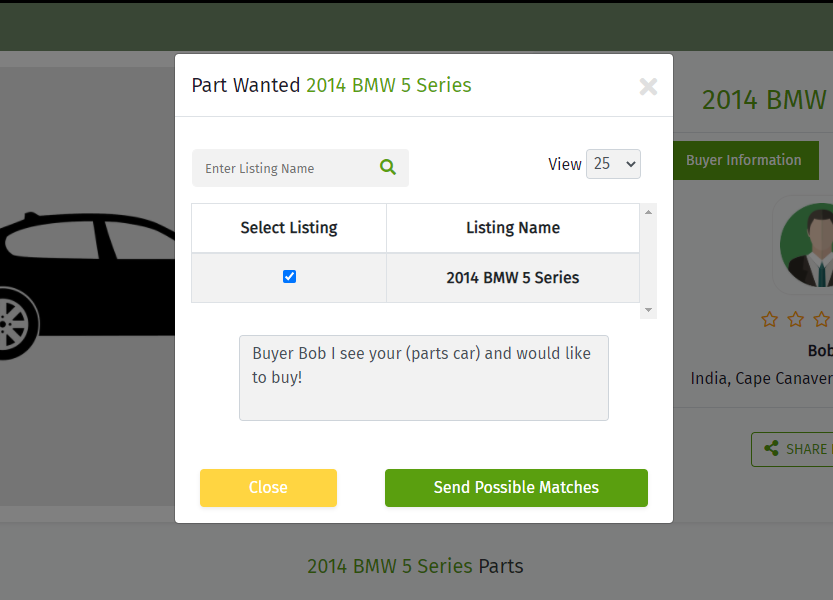Open the View count dropdown showing 25
This screenshot has height=600, width=833.
click(612, 164)
